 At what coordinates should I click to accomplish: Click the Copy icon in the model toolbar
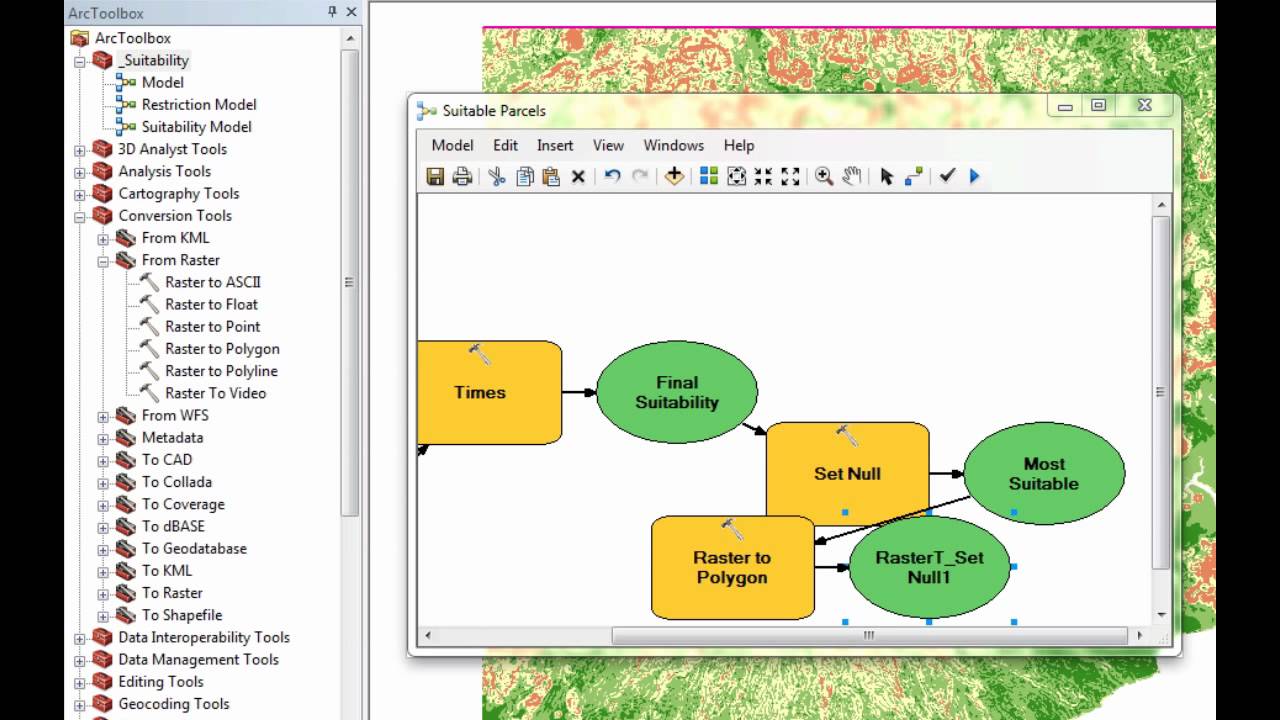click(x=524, y=176)
